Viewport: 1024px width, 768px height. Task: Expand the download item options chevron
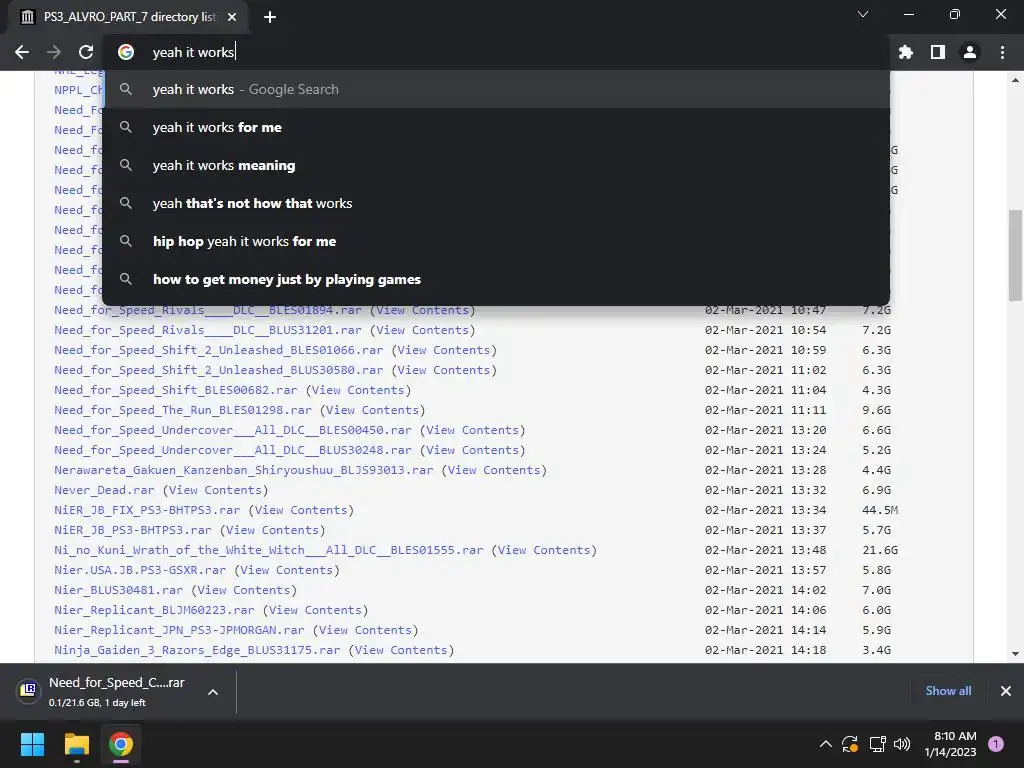coord(213,692)
